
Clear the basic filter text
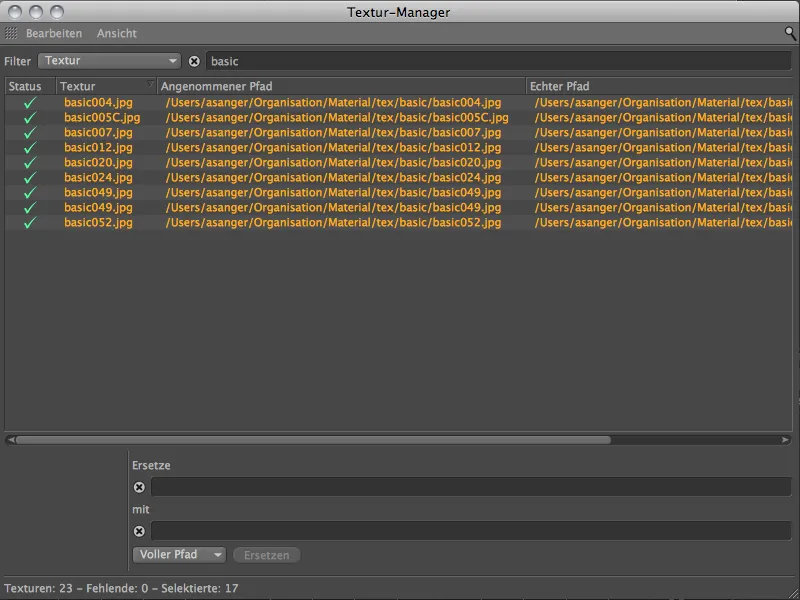[x=194, y=61]
